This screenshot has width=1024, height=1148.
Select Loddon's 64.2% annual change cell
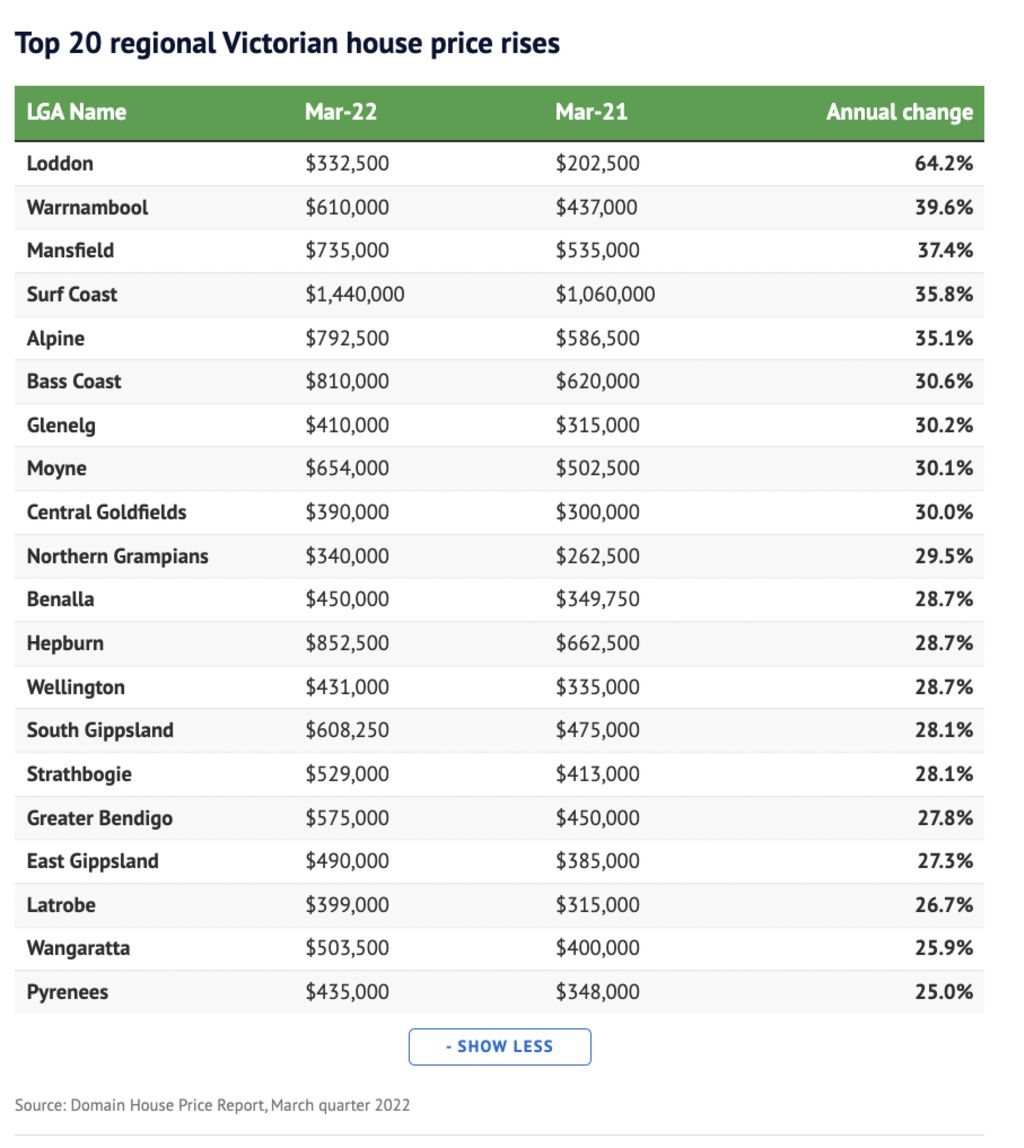[x=943, y=163]
